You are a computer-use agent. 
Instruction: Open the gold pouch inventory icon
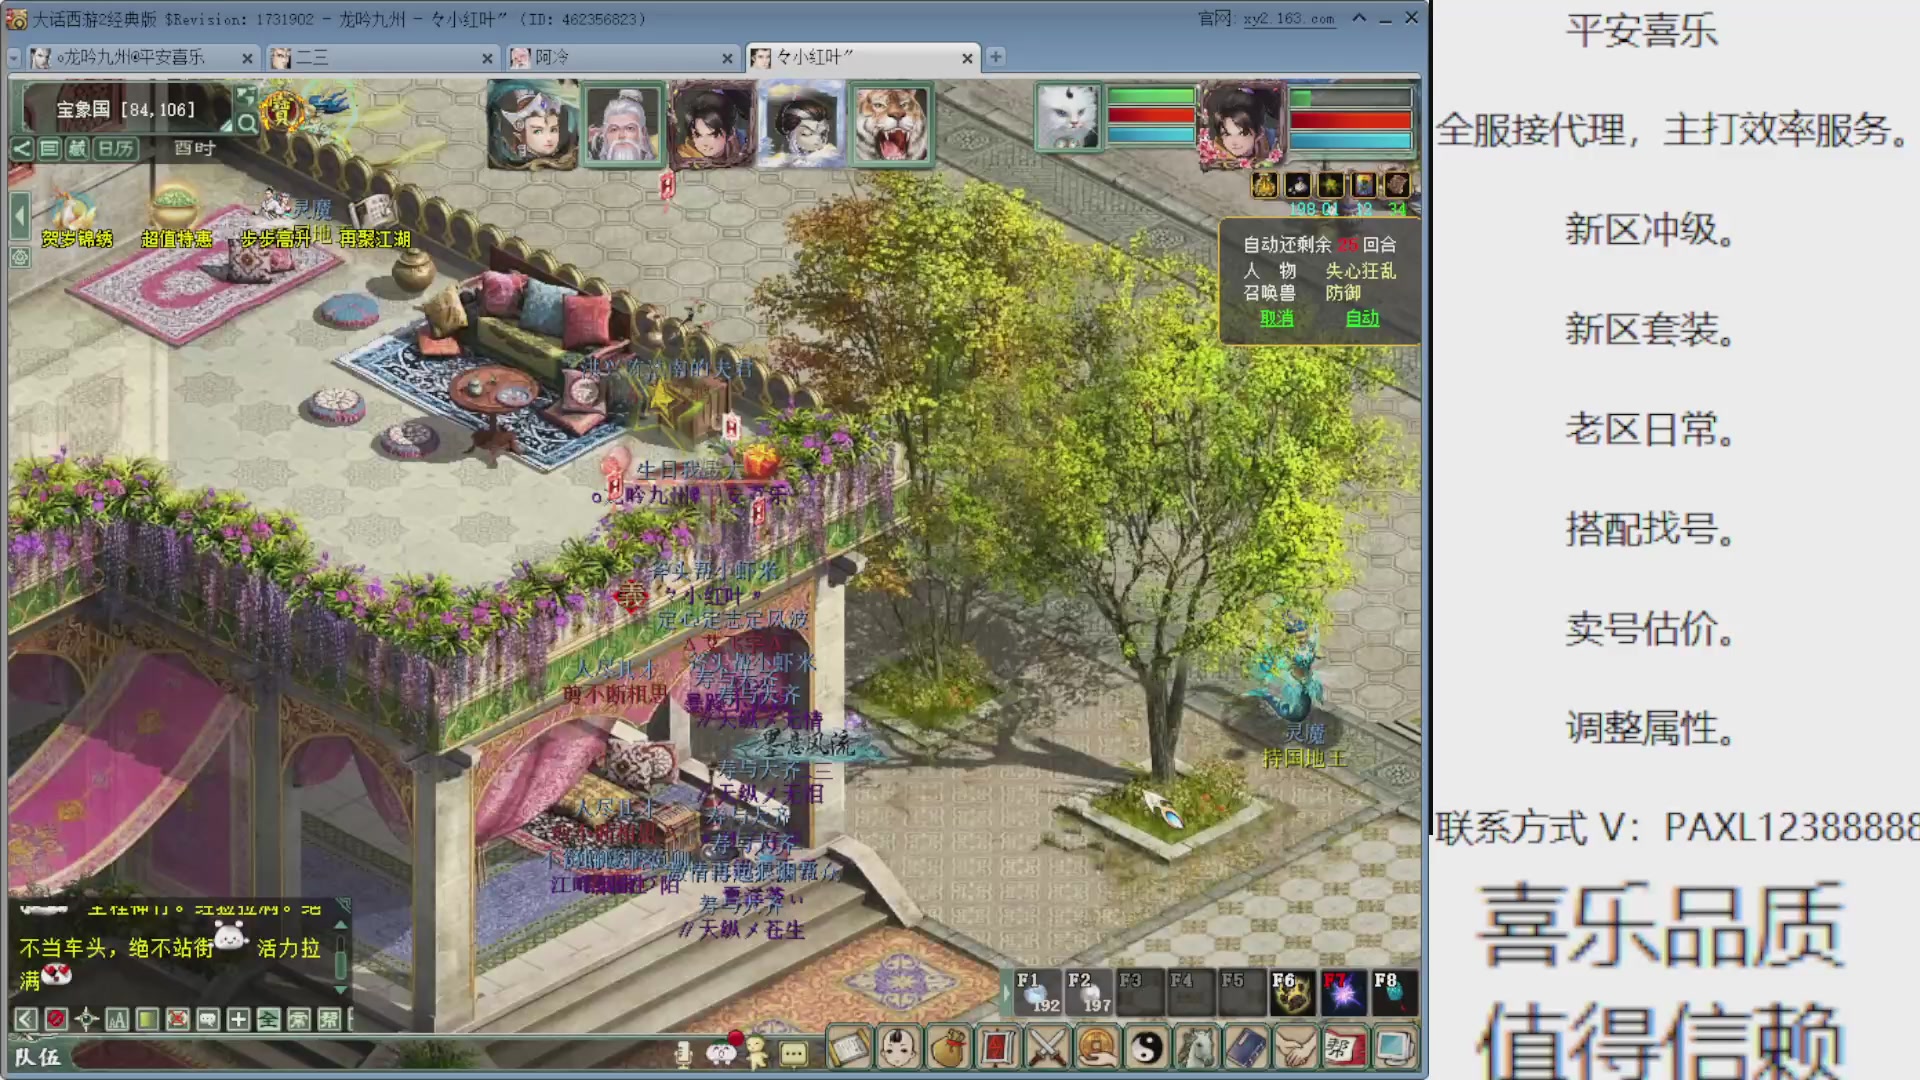click(948, 1048)
